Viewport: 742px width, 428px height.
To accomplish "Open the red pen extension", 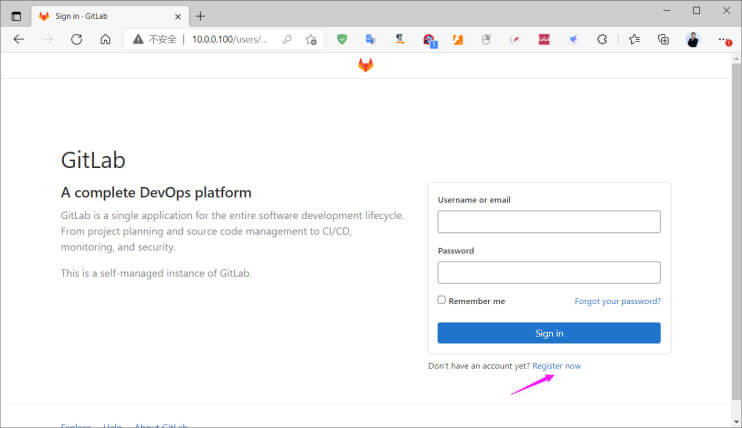I will [515, 40].
